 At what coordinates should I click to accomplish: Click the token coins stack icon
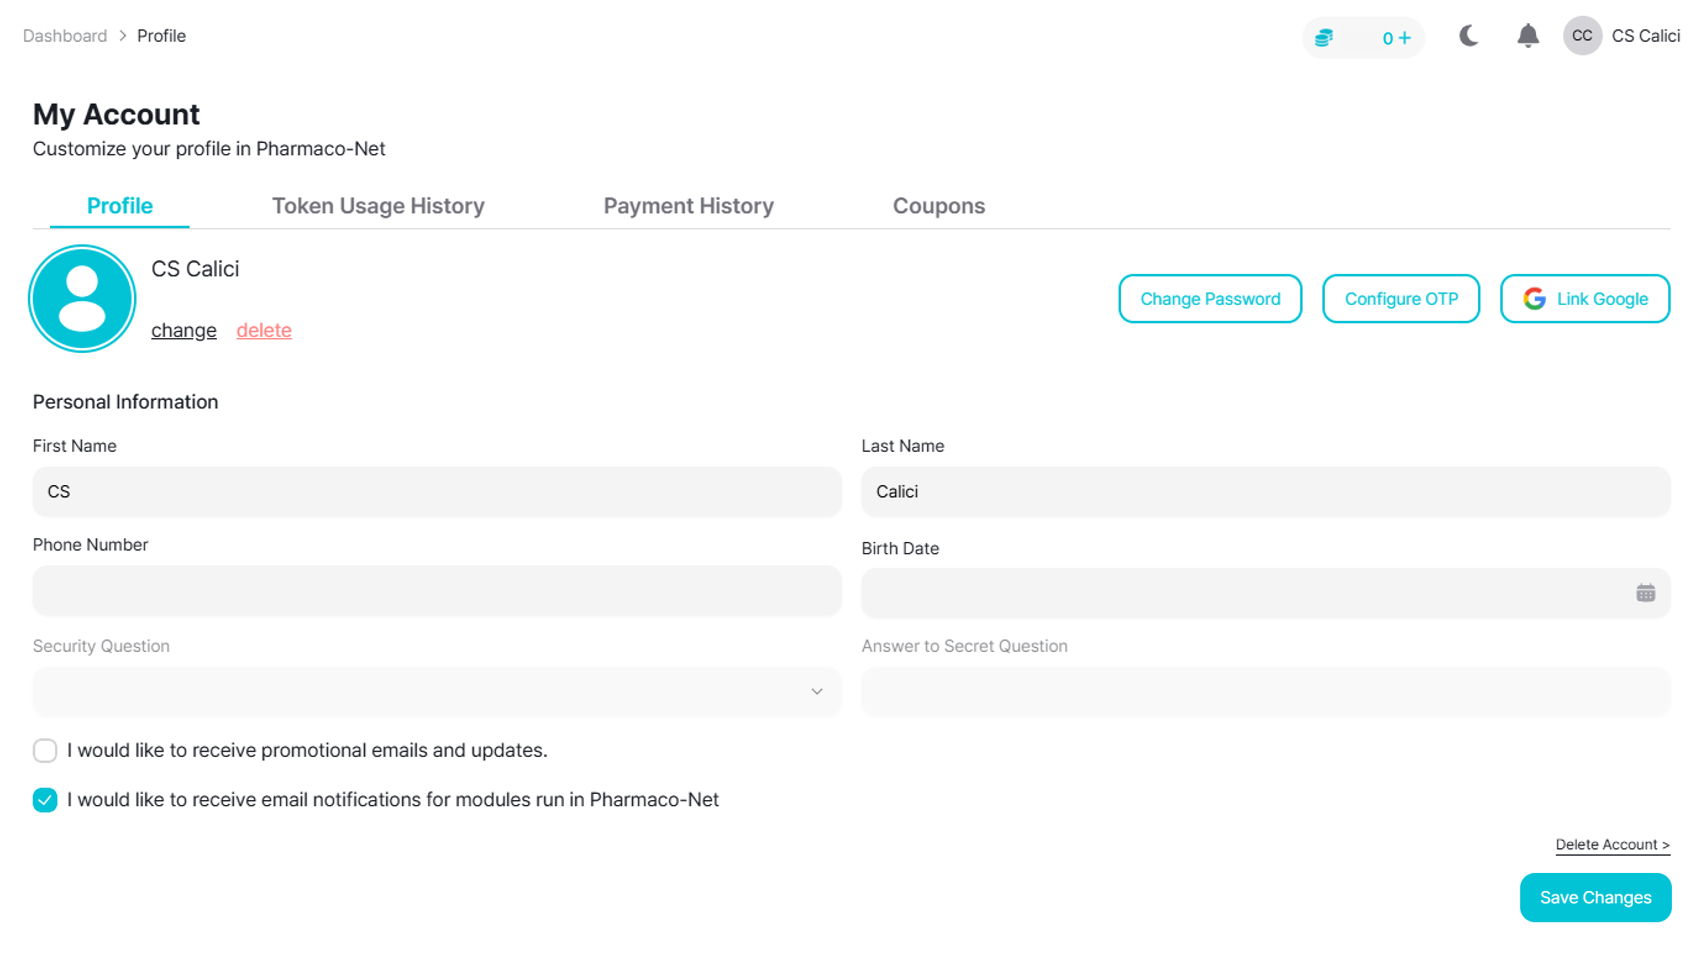[1324, 38]
